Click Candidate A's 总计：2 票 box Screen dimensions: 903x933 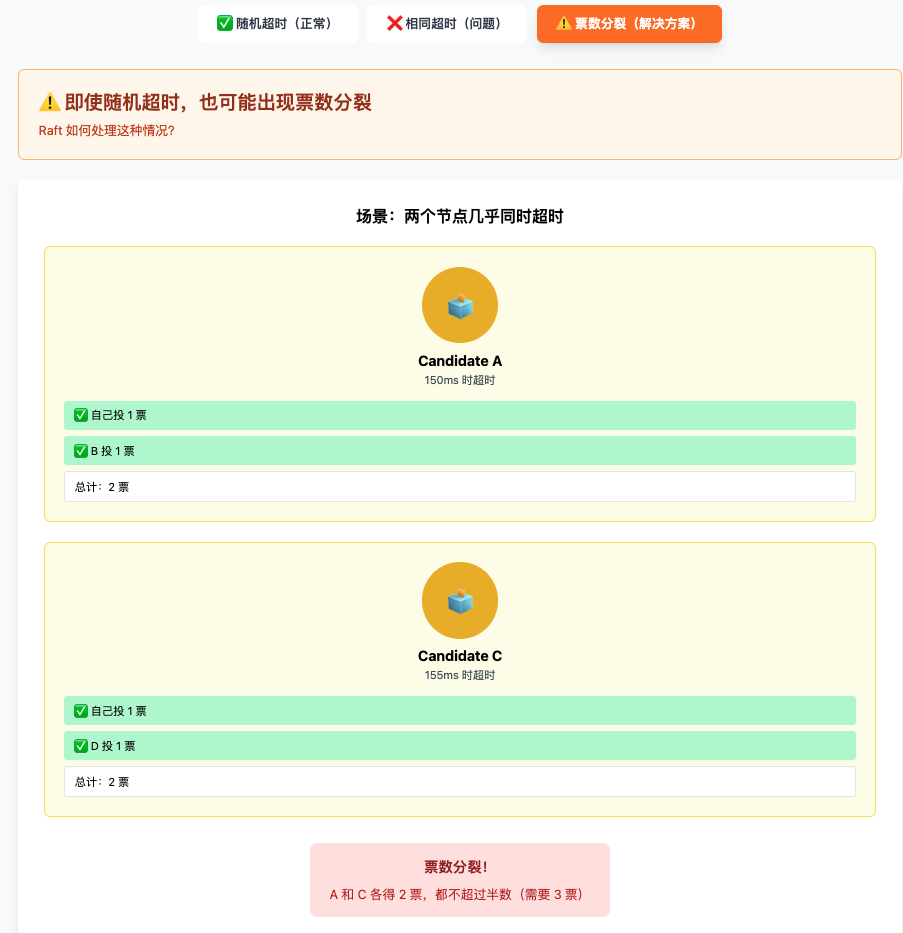[x=459, y=487]
